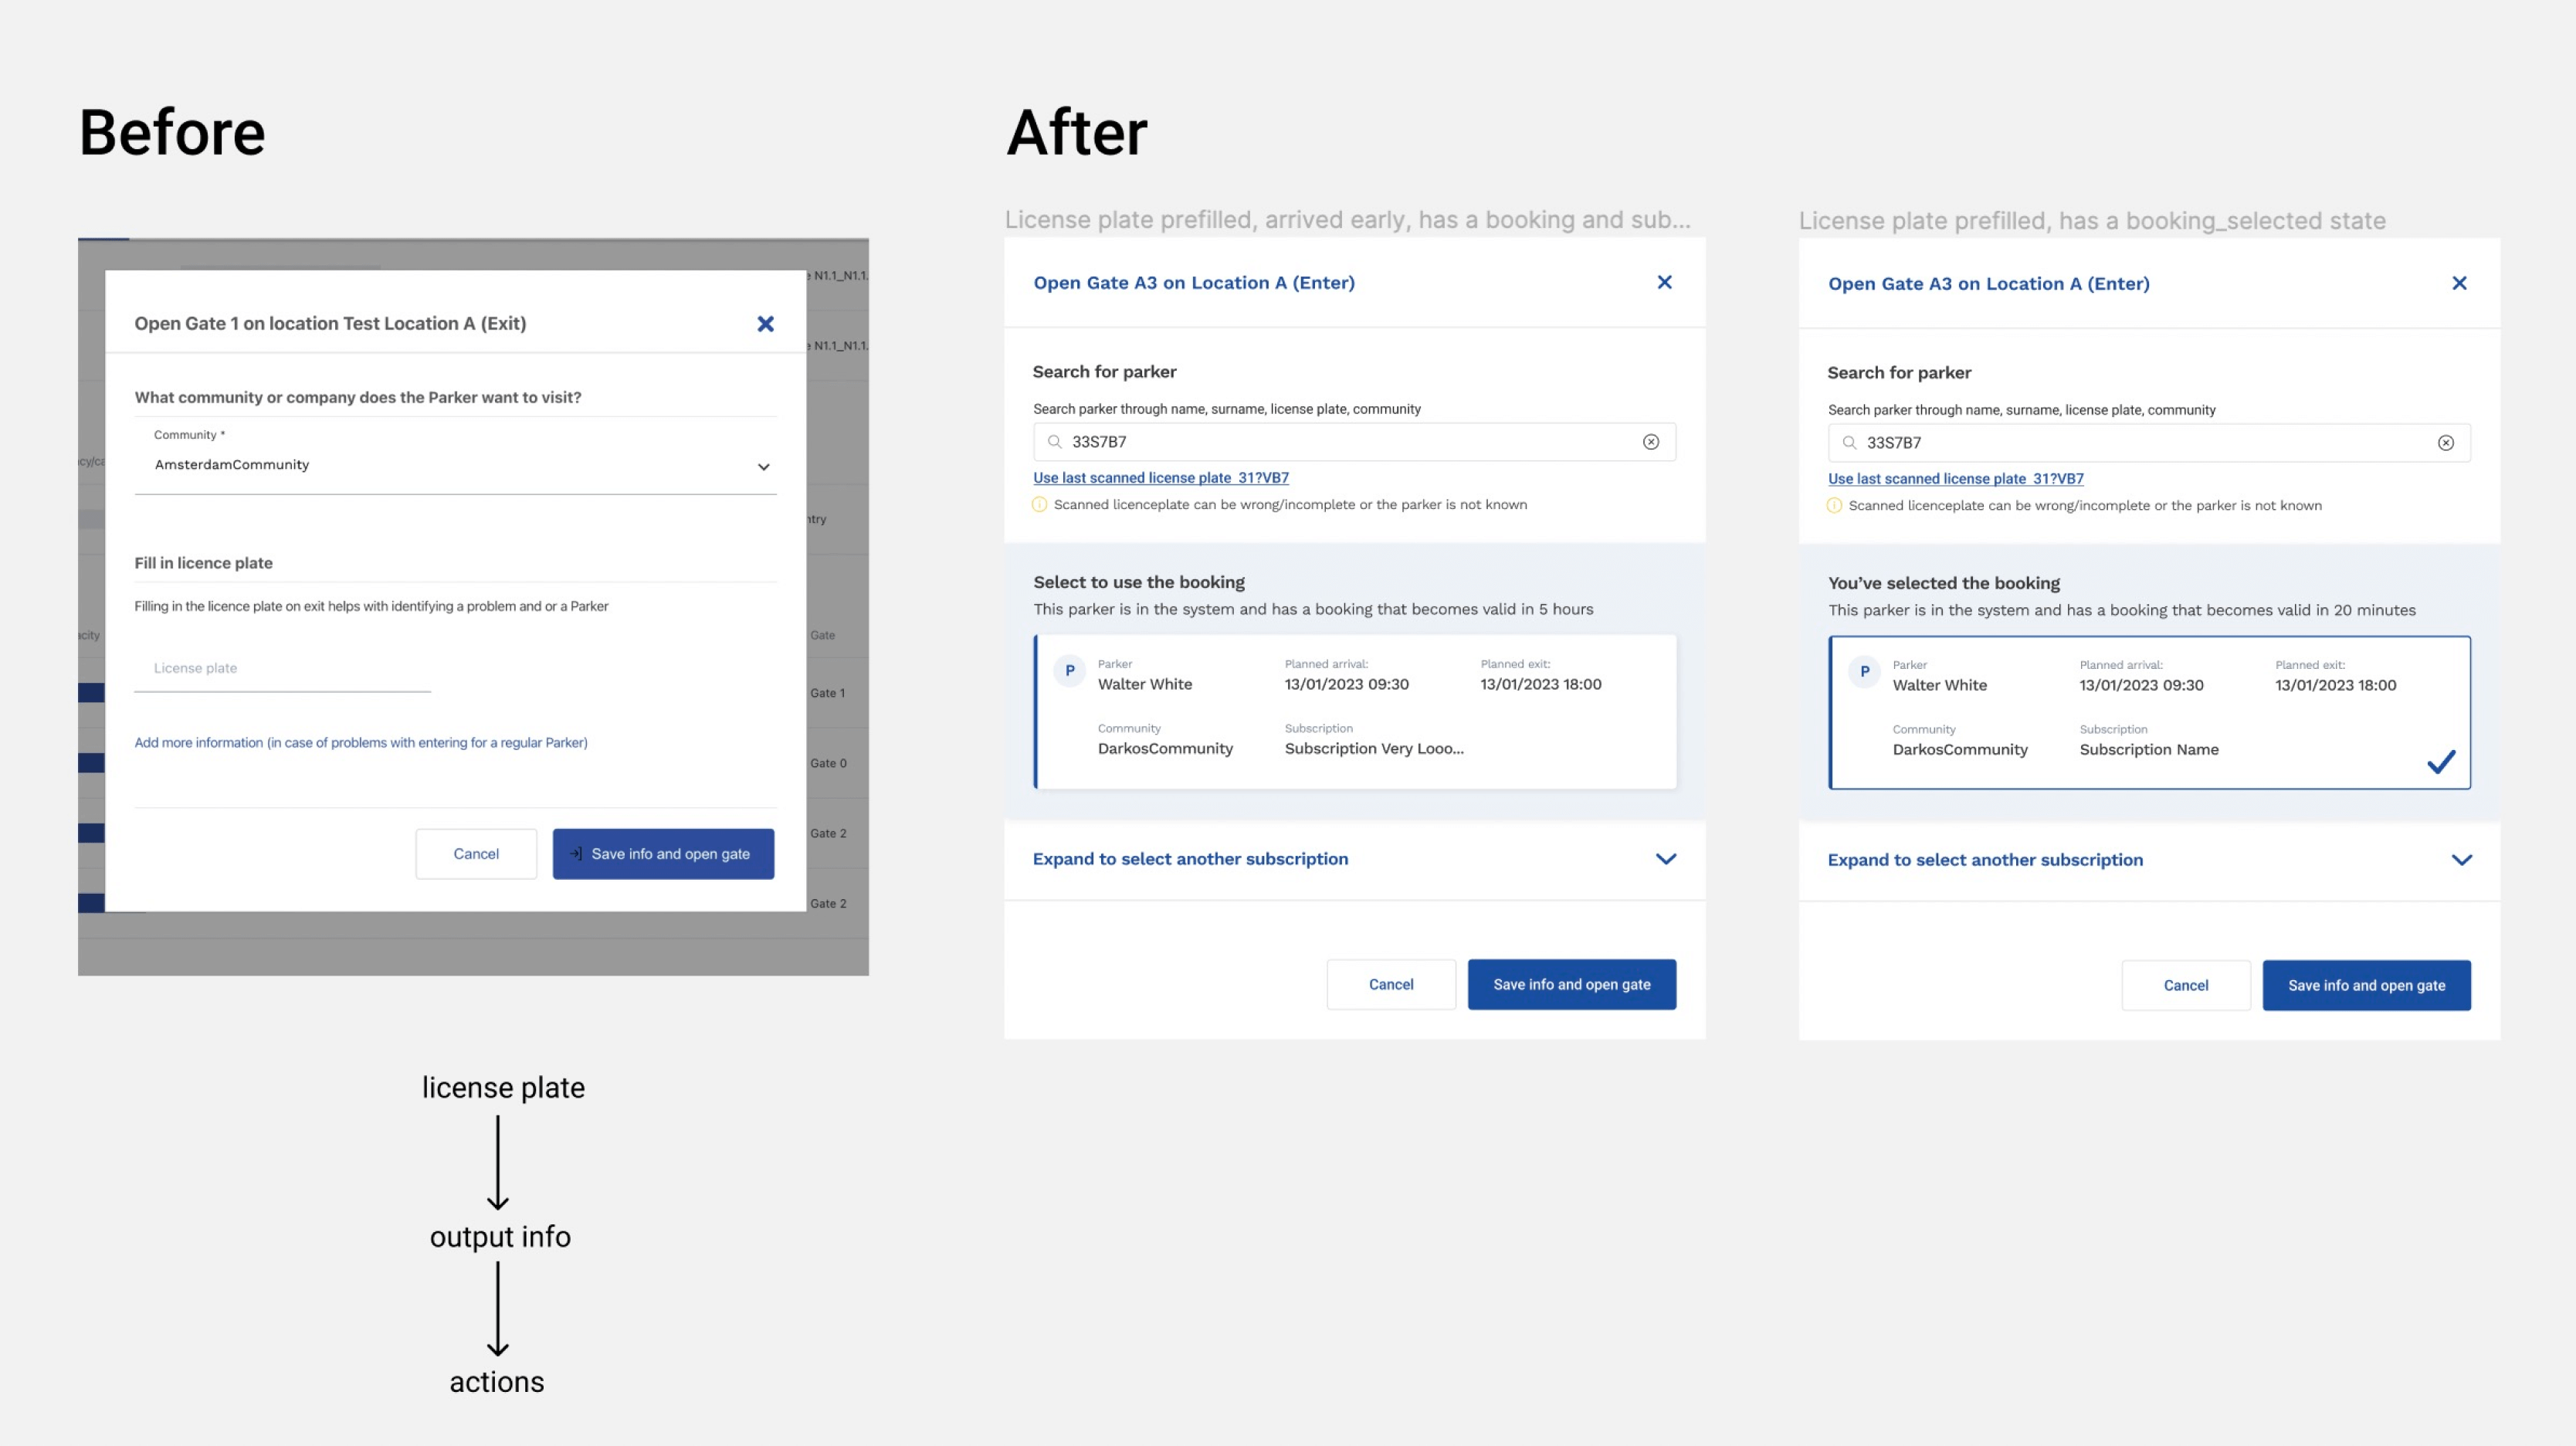Click the checkmark on selected booking card

[2442, 762]
